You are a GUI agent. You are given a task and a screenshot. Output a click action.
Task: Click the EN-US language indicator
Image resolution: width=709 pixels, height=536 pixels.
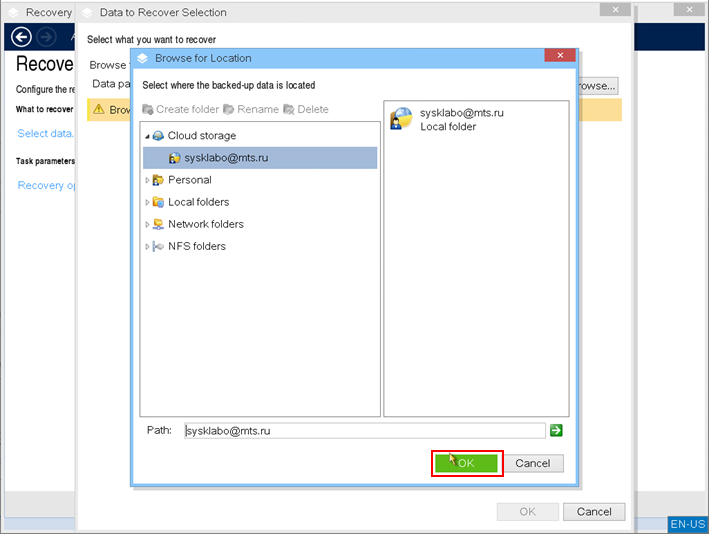point(688,524)
